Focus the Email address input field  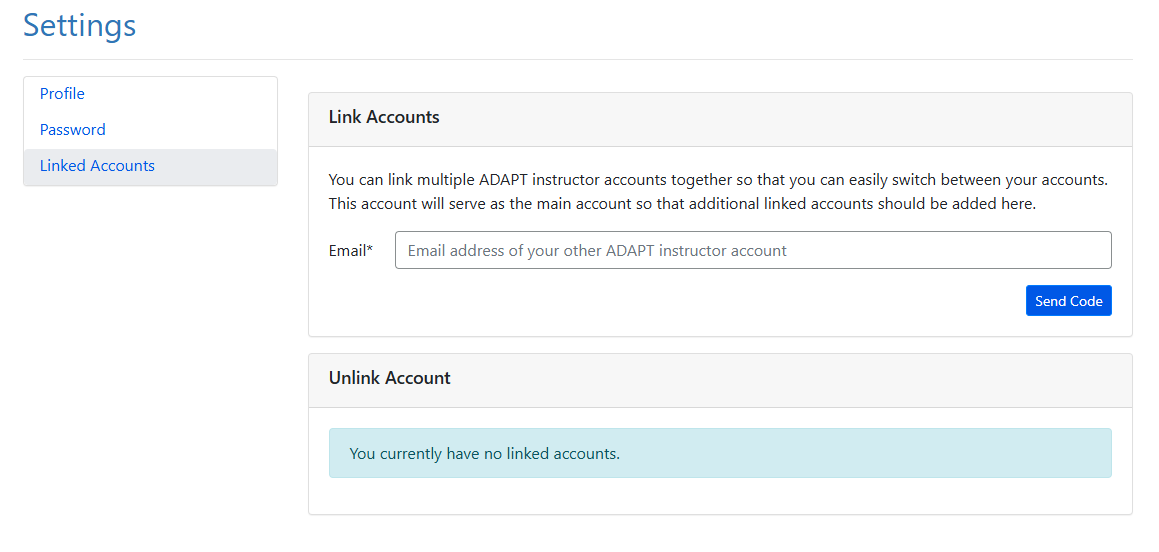(752, 251)
